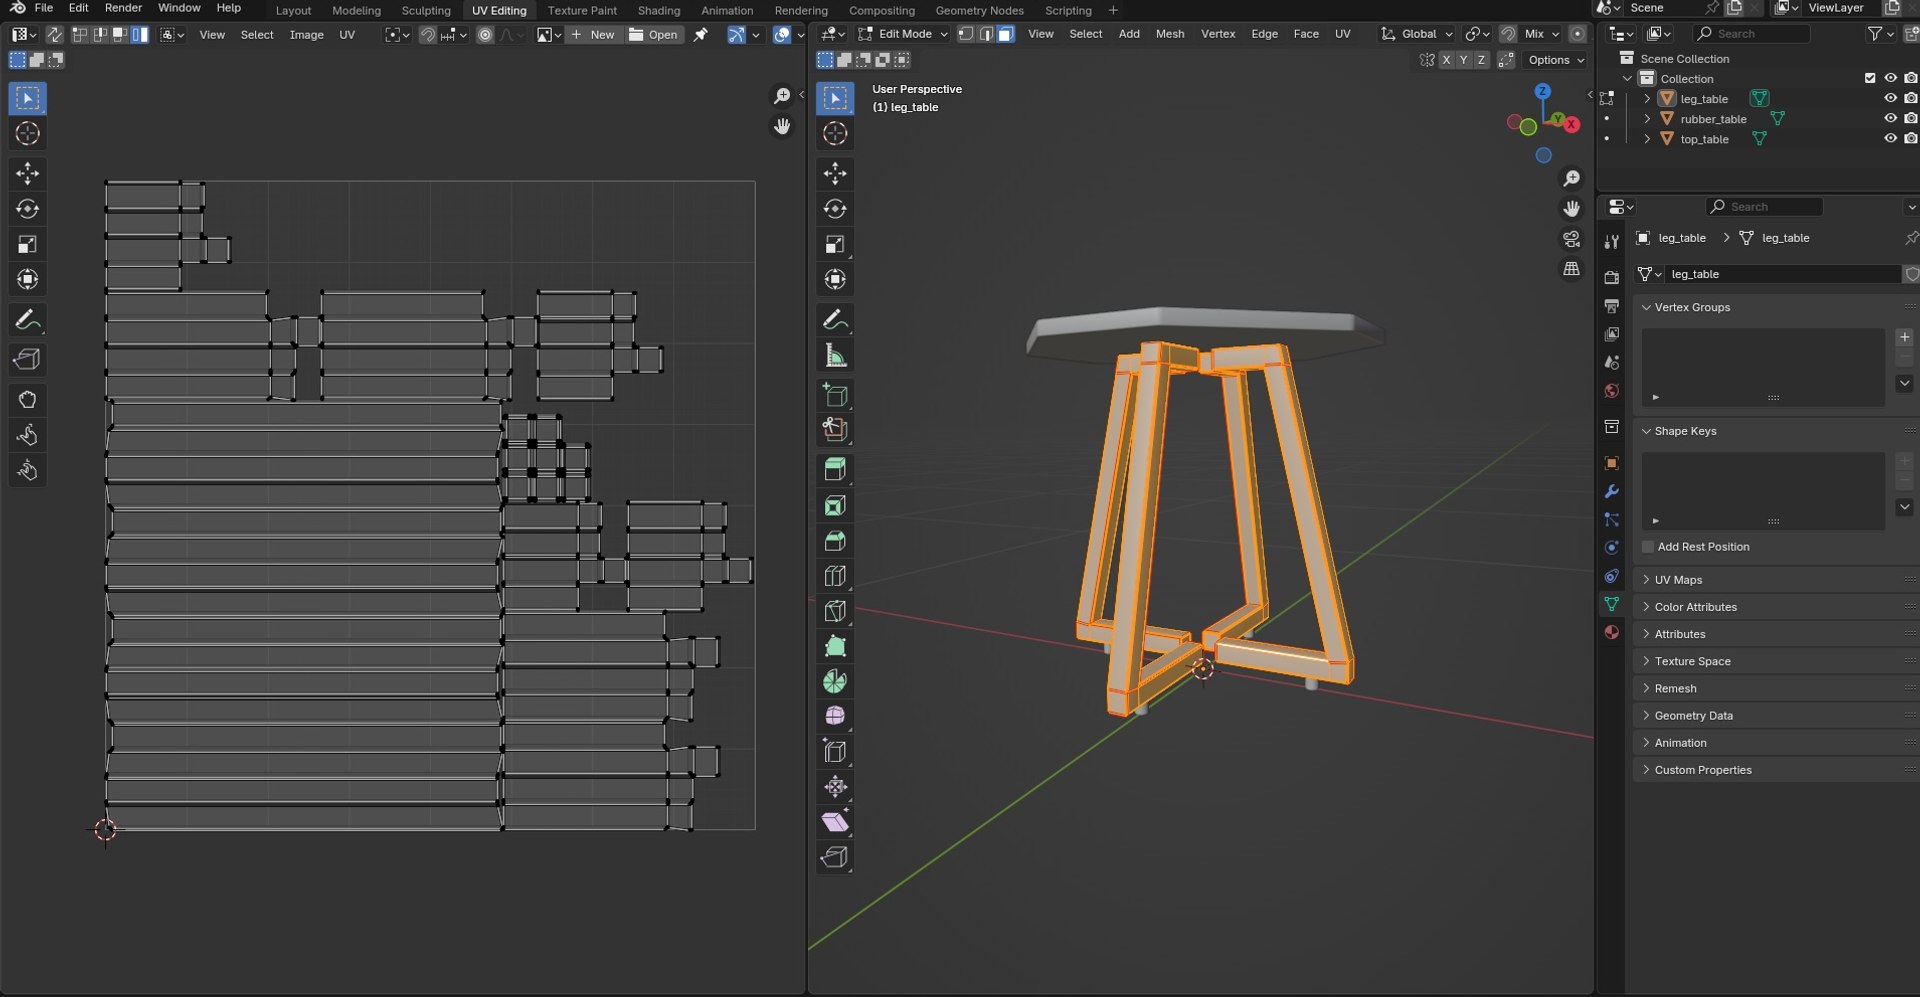Select the UV editor Grab tool

27,400
